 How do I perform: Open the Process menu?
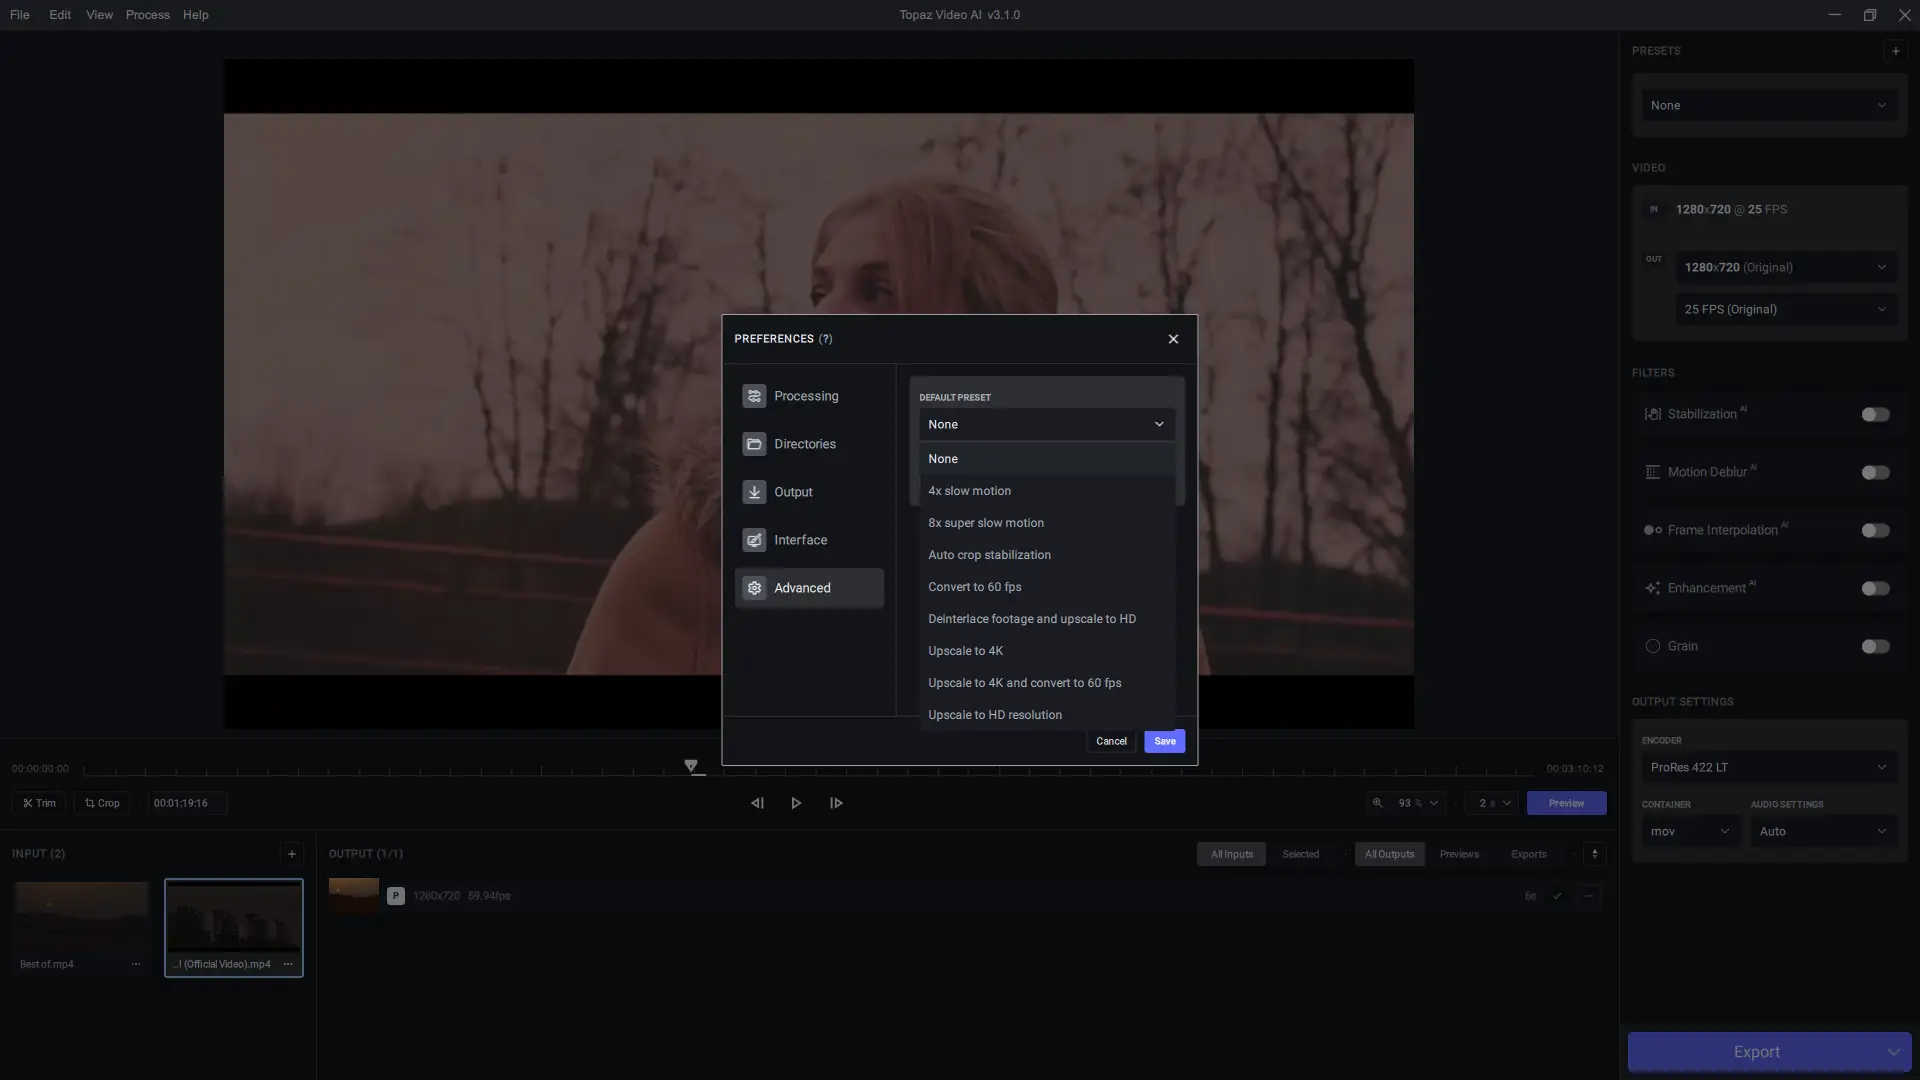[x=147, y=15]
